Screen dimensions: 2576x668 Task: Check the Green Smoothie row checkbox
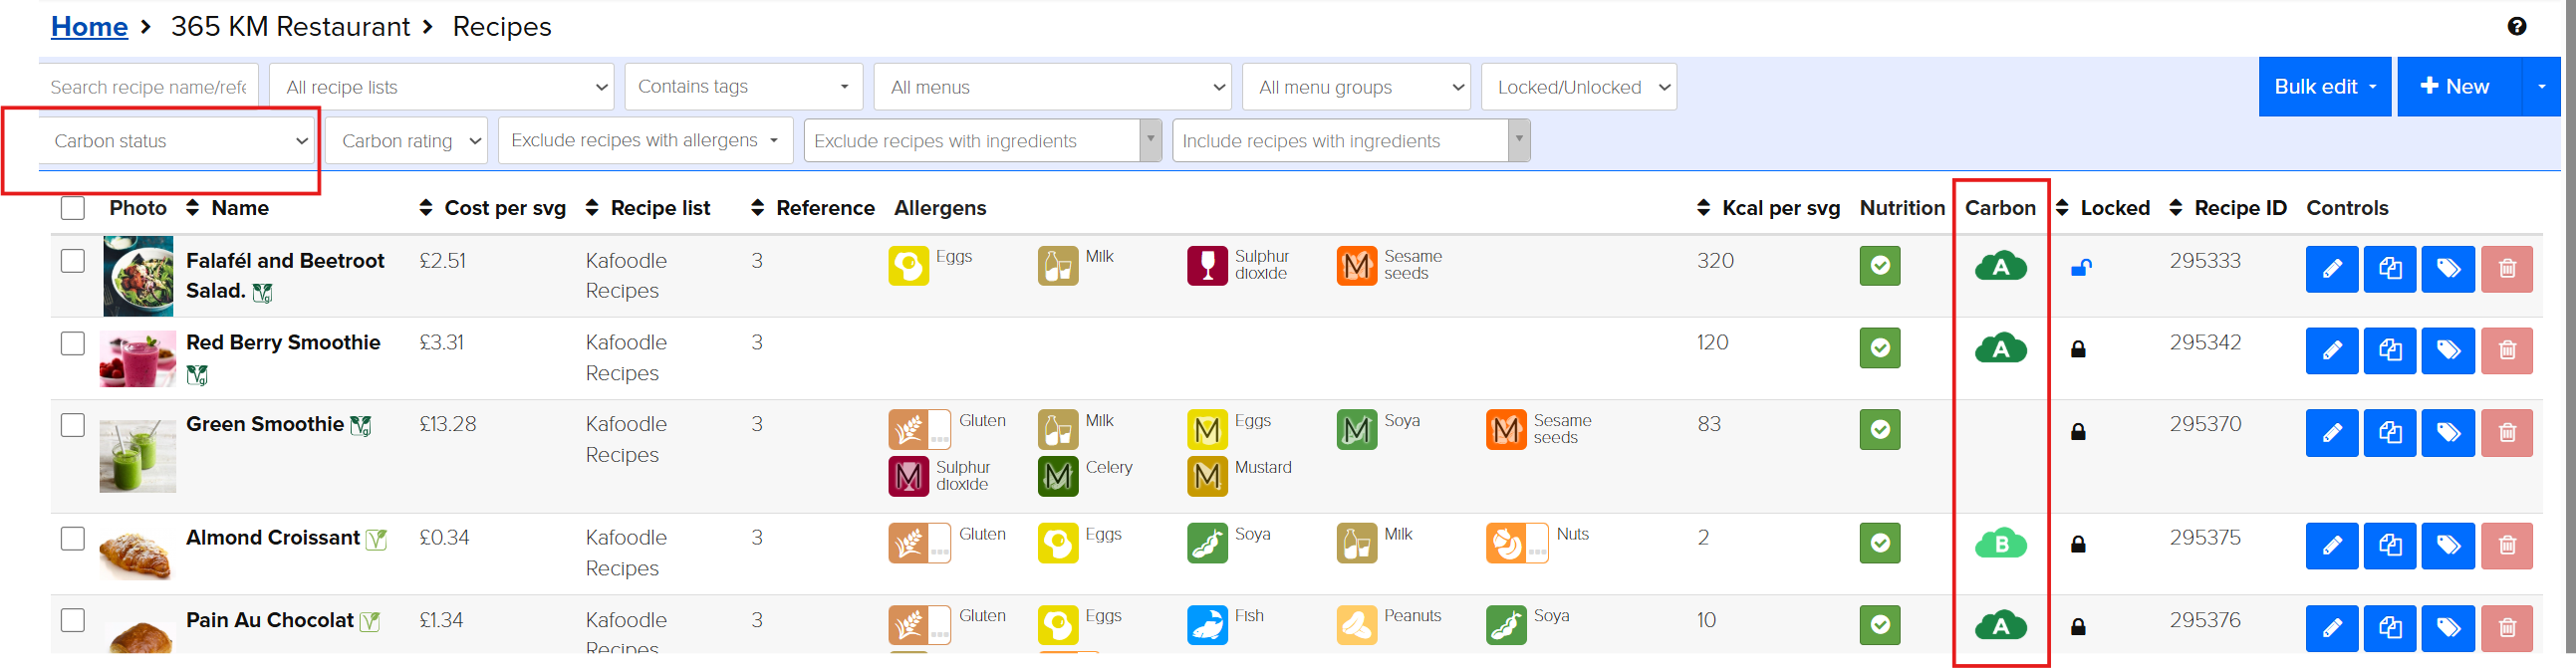coord(72,425)
